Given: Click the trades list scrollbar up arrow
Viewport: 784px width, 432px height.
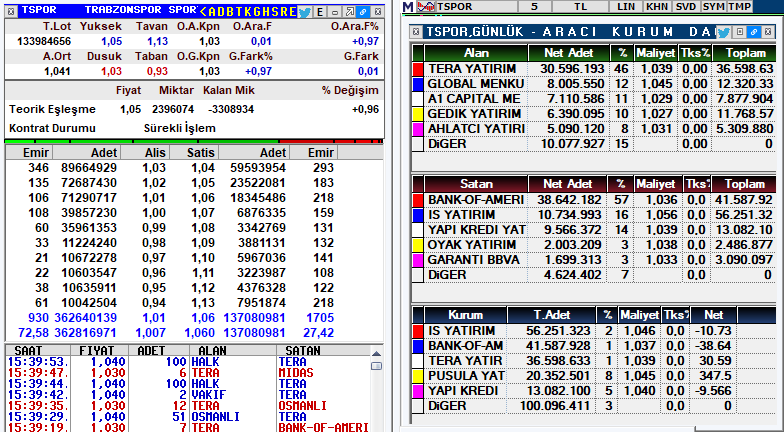Looking at the screenshot, I should (376, 354).
